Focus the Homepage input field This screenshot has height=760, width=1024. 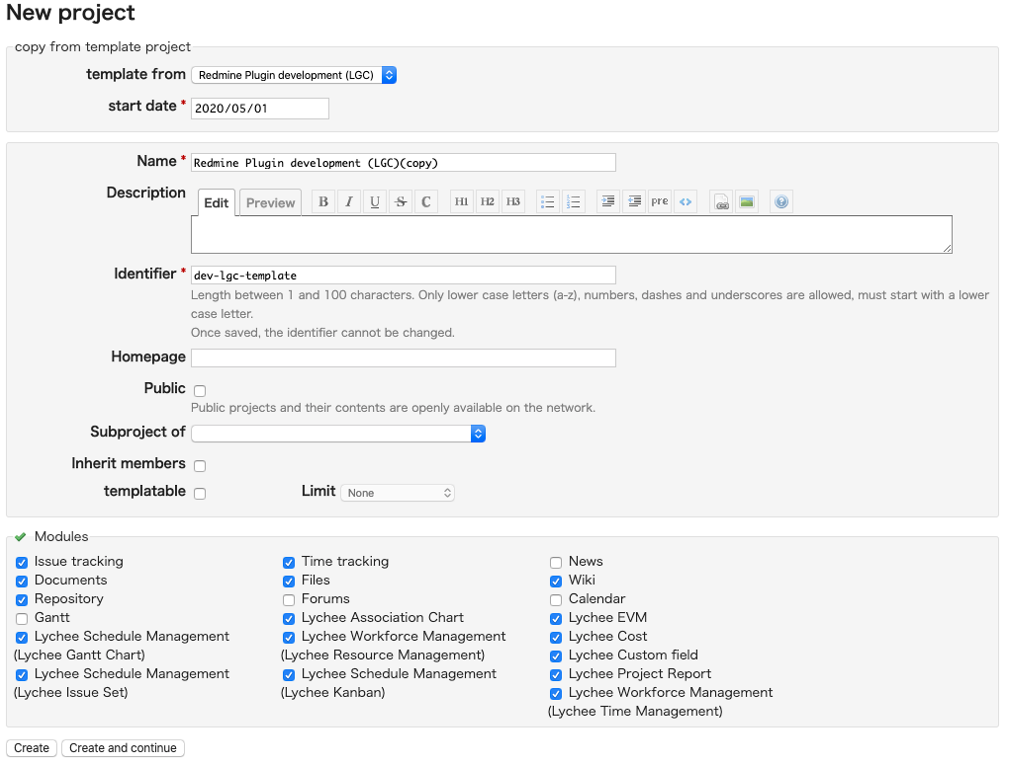404,358
